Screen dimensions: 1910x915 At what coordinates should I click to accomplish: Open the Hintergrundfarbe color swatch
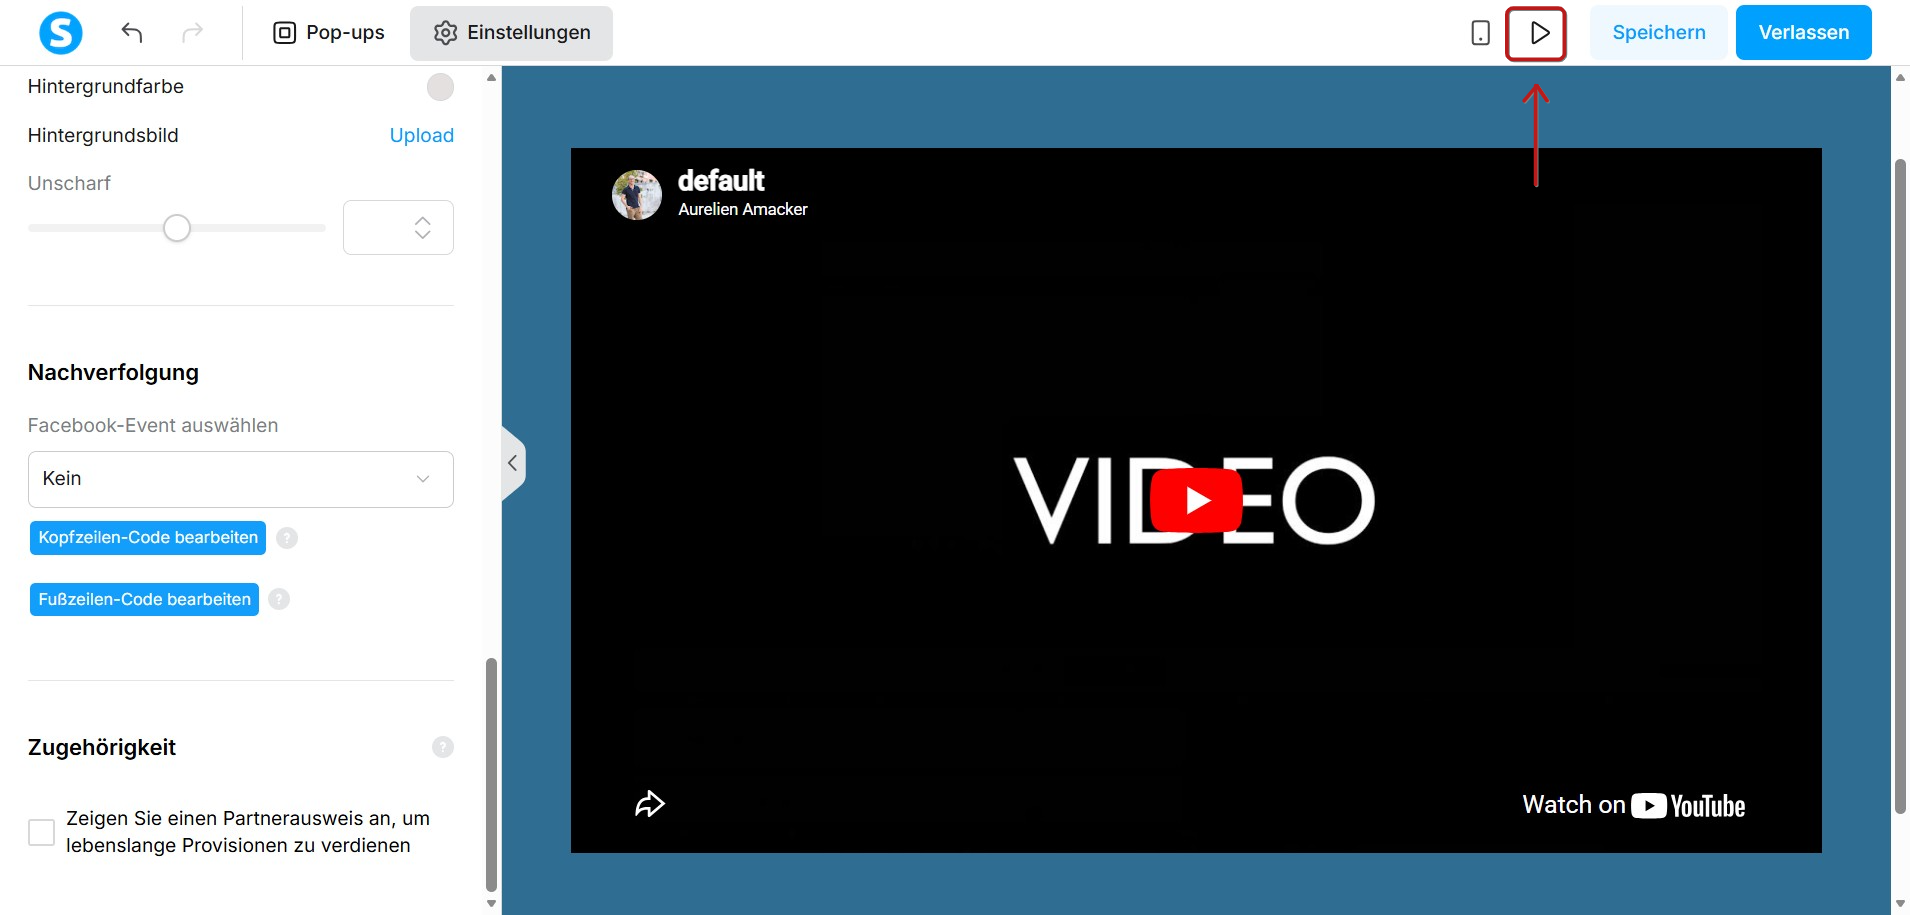pos(440,87)
